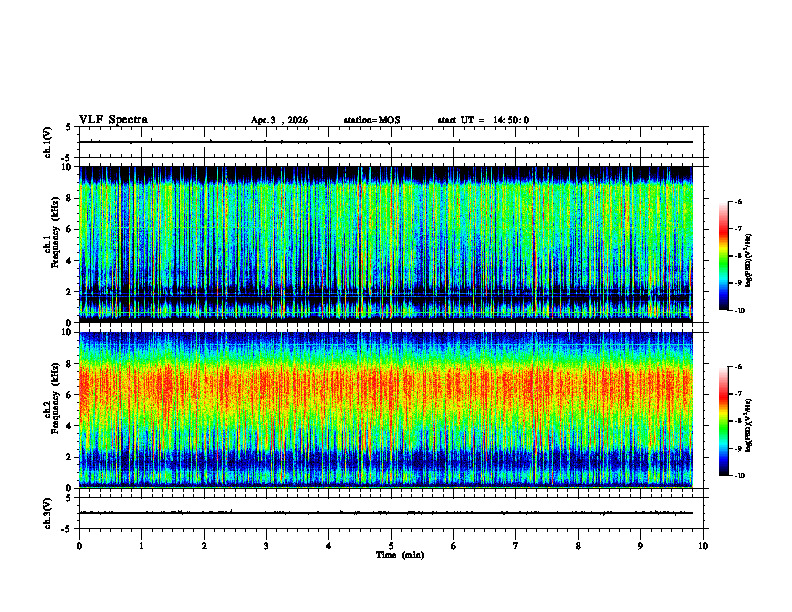Click the ch.1 voltage waveform trace
This screenshot has height=612, width=792.
tap(386, 142)
